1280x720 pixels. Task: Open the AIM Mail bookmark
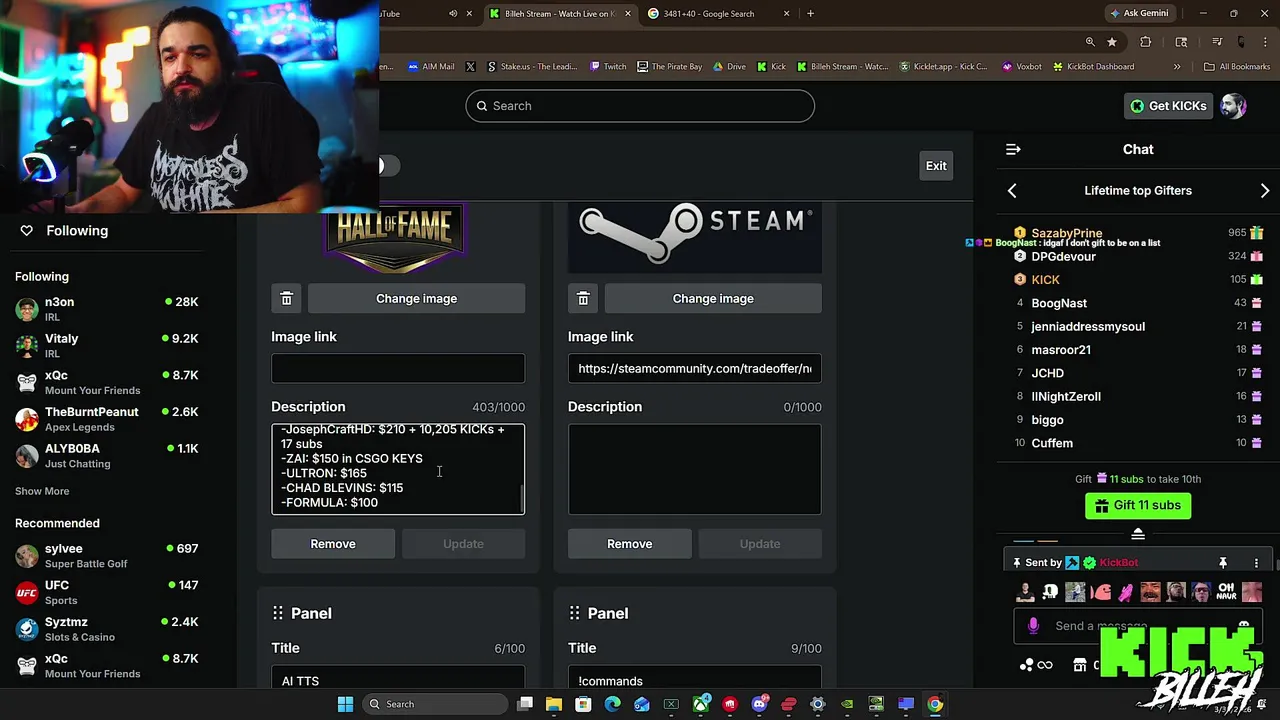pyautogui.click(x=431, y=67)
